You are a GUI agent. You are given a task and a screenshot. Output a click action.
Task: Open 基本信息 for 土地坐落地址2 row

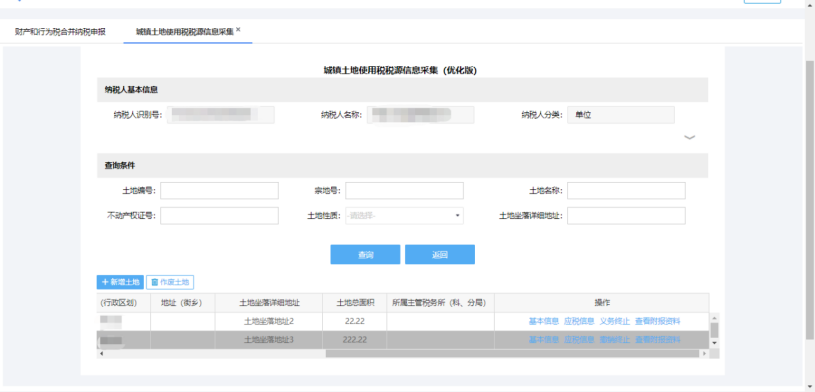pos(544,321)
